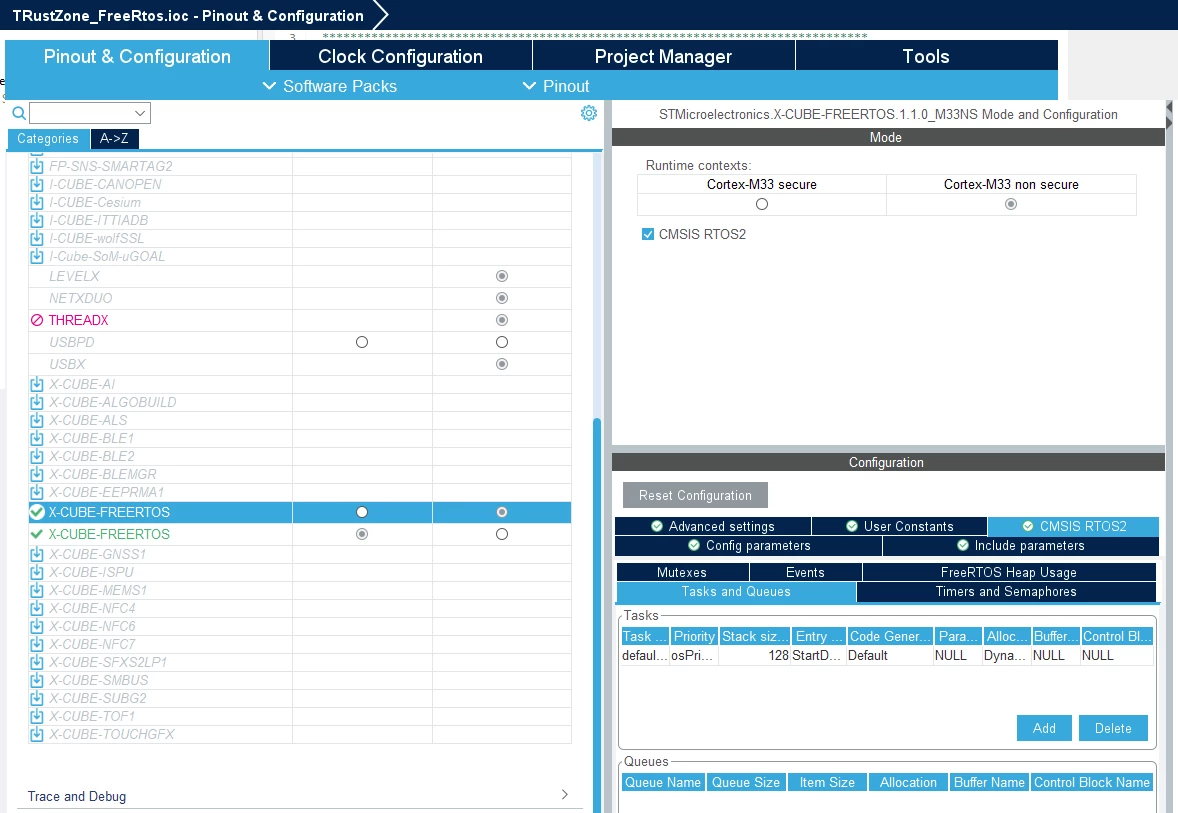Click download icon next to I-CUBE-CANOPEN
This screenshot has width=1178, height=813.
[x=37, y=184]
